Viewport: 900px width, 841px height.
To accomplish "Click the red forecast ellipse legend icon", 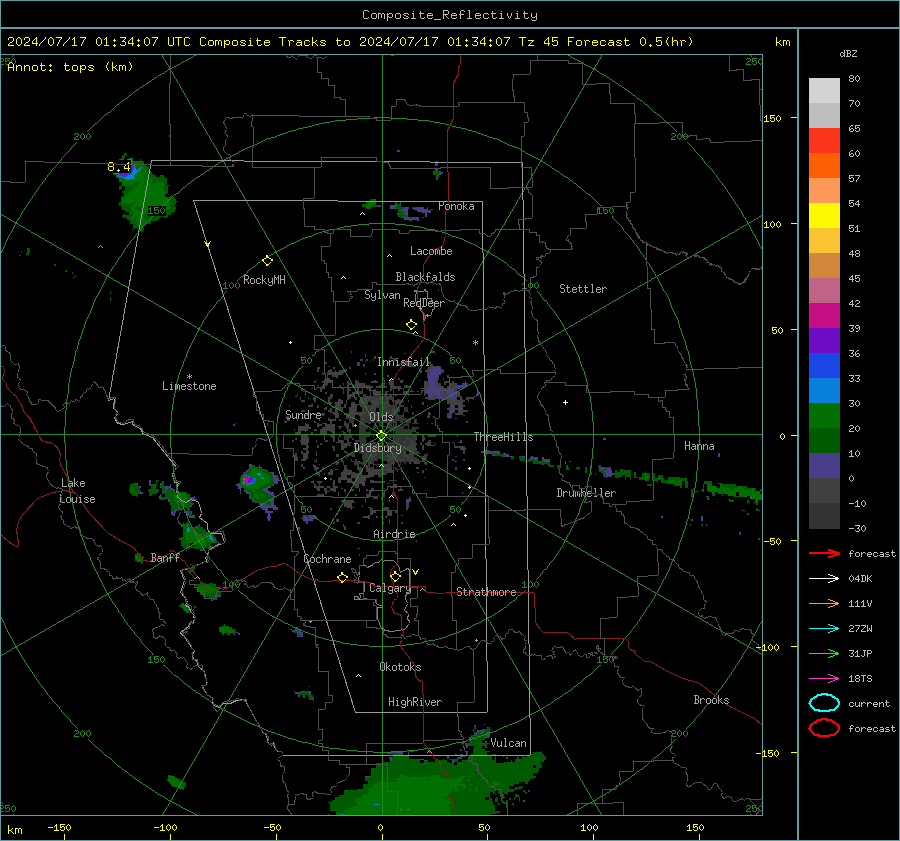I will tap(824, 728).
